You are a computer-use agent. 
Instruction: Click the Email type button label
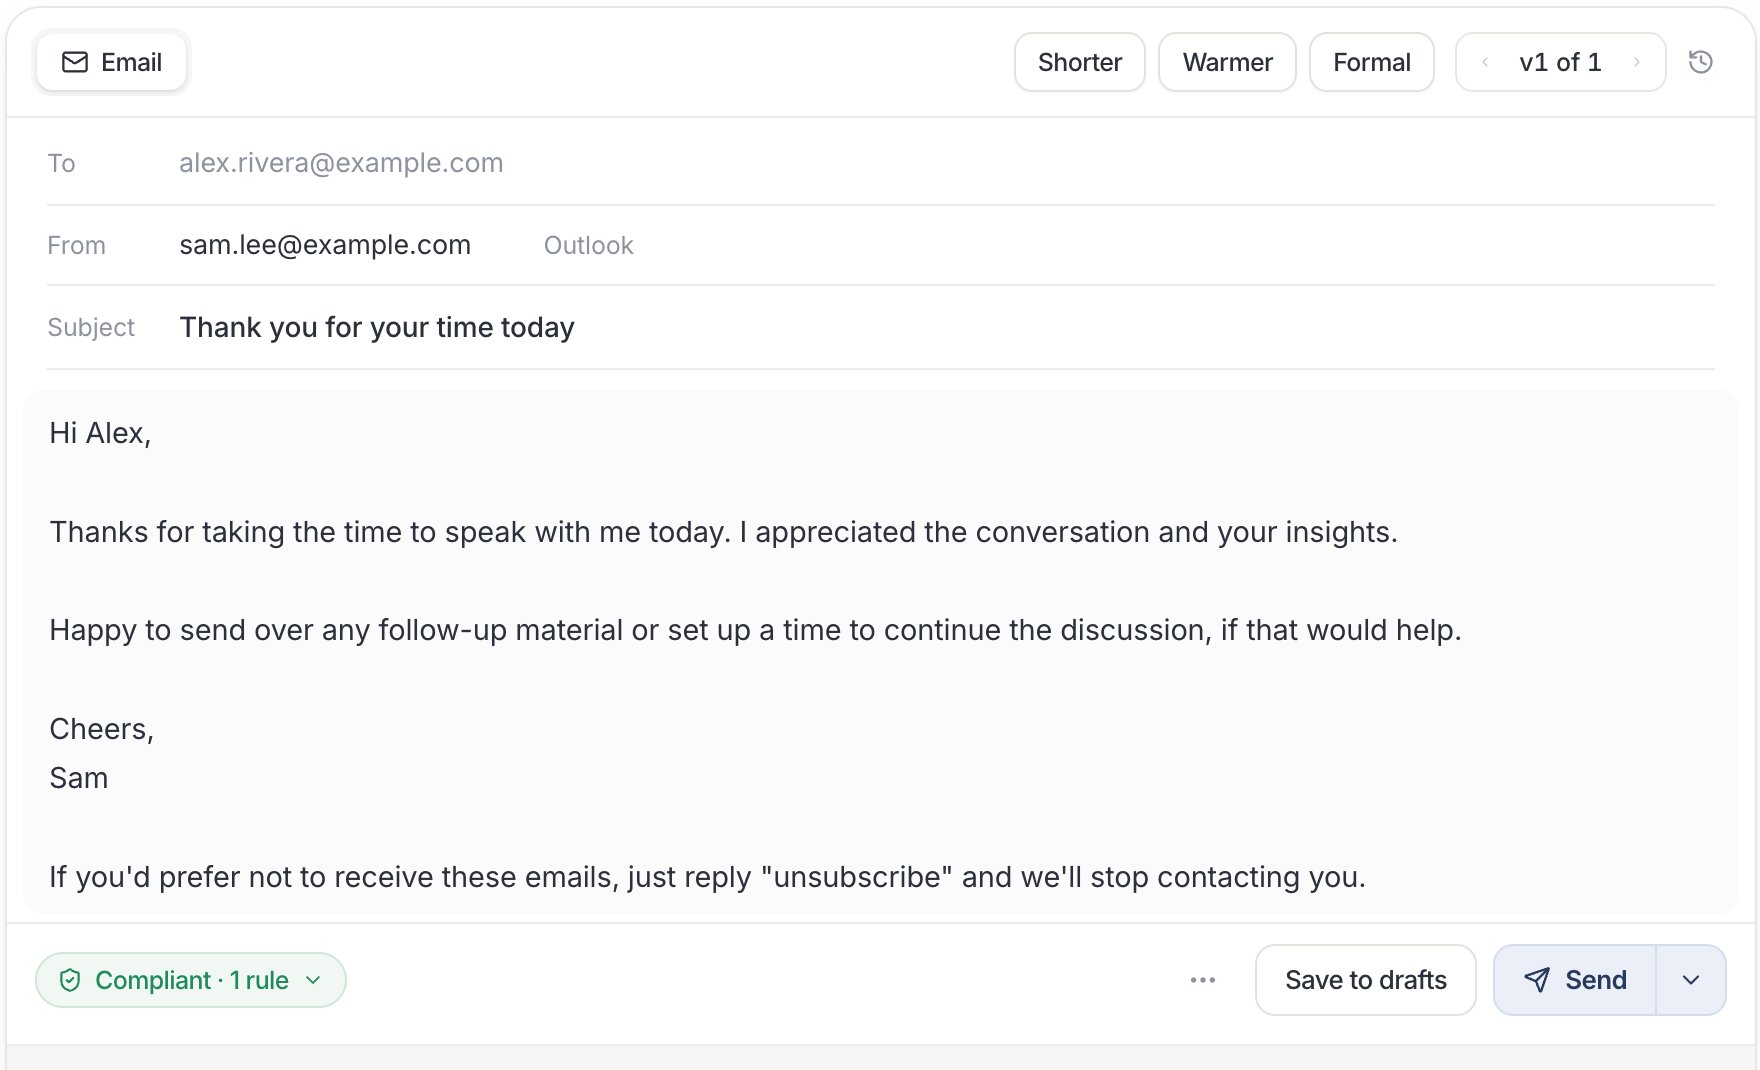[131, 62]
